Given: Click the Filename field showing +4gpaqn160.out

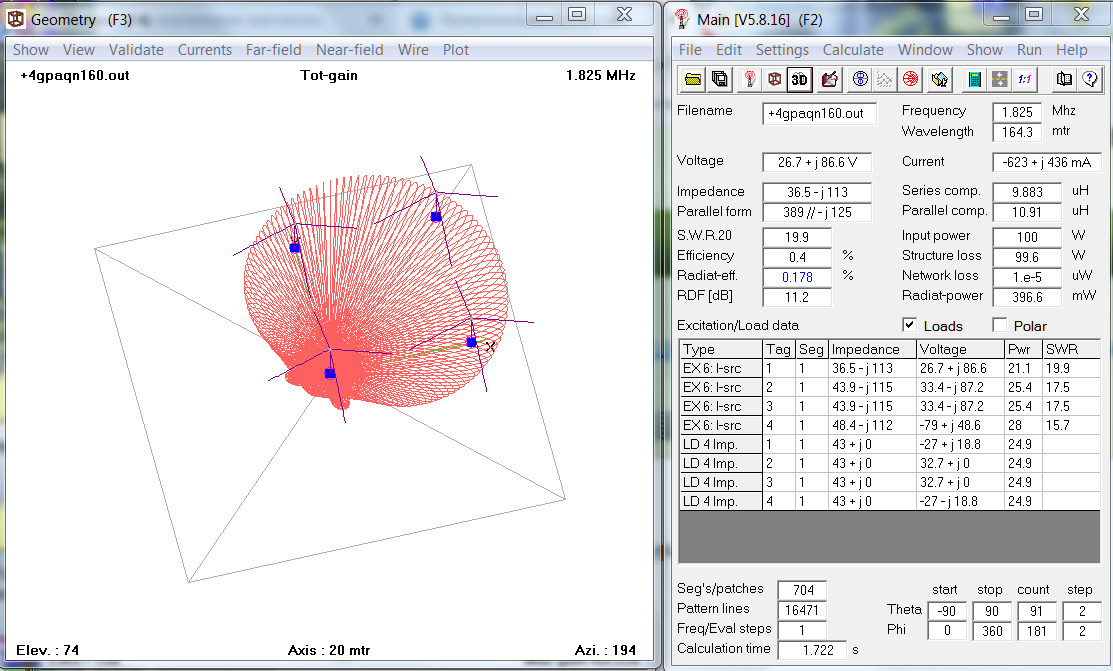Looking at the screenshot, I should [x=819, y=114].
